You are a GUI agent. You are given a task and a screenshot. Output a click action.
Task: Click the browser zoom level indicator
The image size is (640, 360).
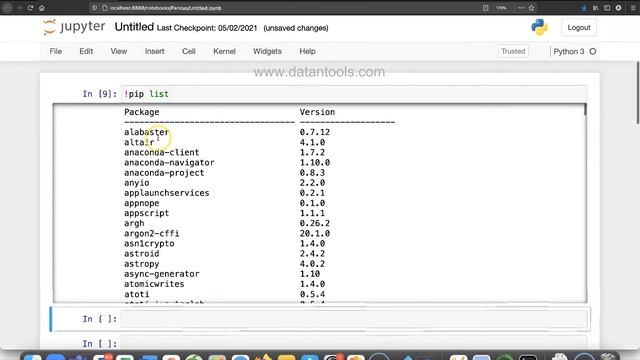coord(501,8)
